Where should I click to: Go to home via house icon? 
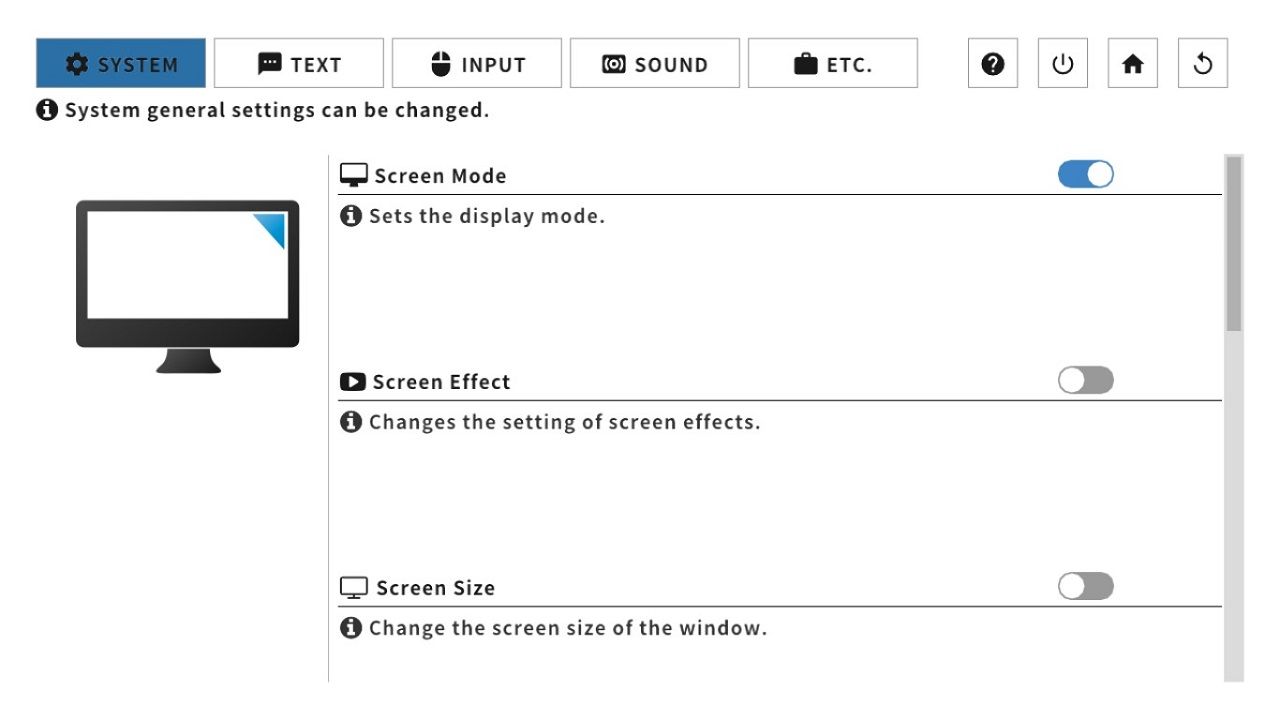click(x=1133, y=64)
